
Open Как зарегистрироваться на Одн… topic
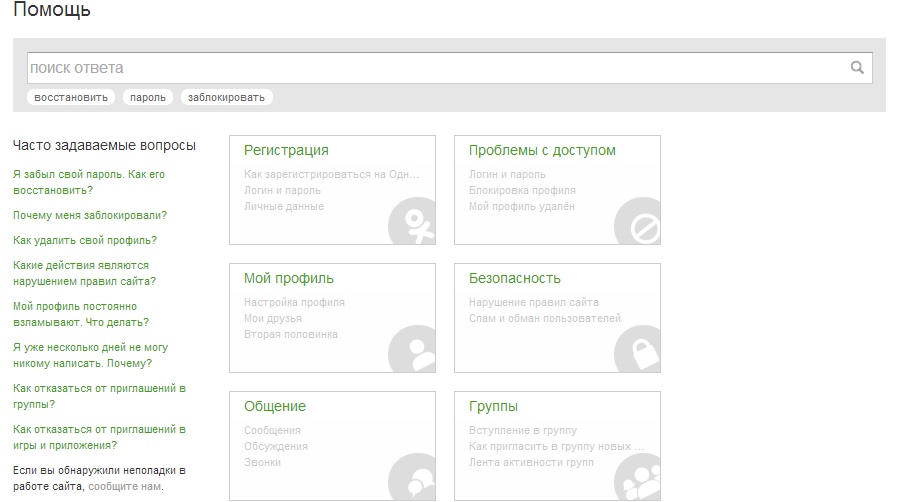[x=332, y=174]
